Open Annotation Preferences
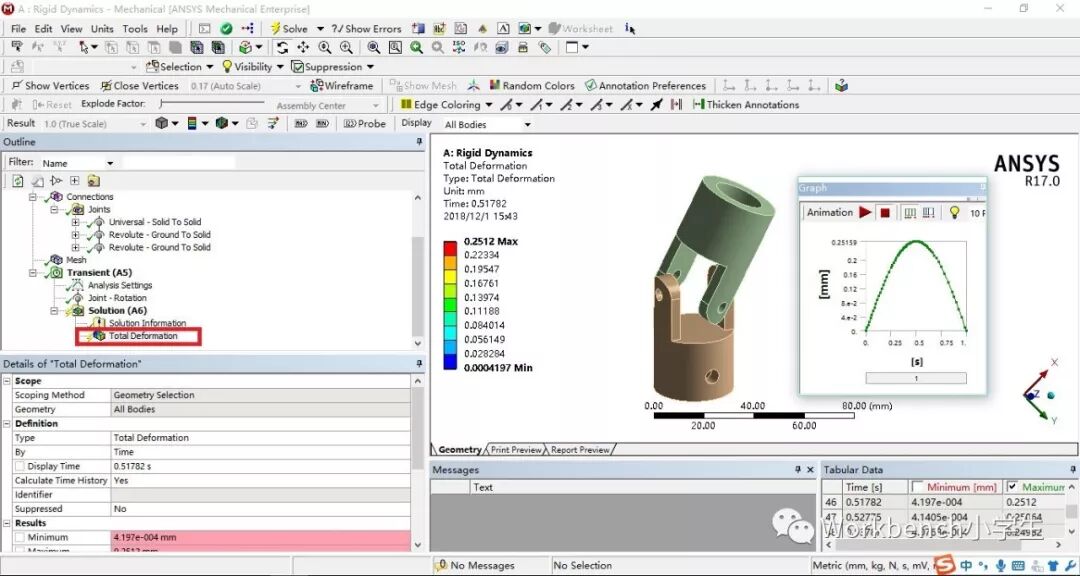Viewport: 1080px width, 576px height. (590, 85)
